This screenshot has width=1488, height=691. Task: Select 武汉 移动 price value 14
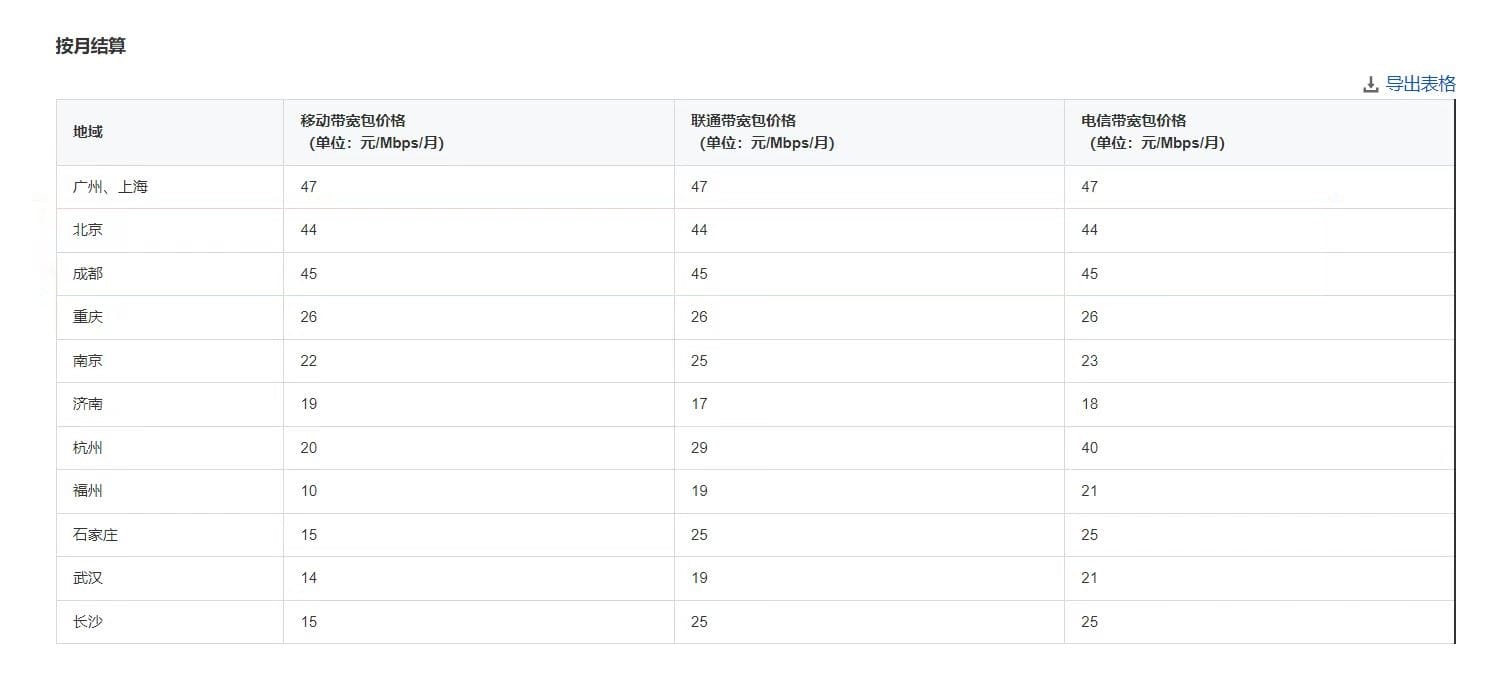pos(309,578)
